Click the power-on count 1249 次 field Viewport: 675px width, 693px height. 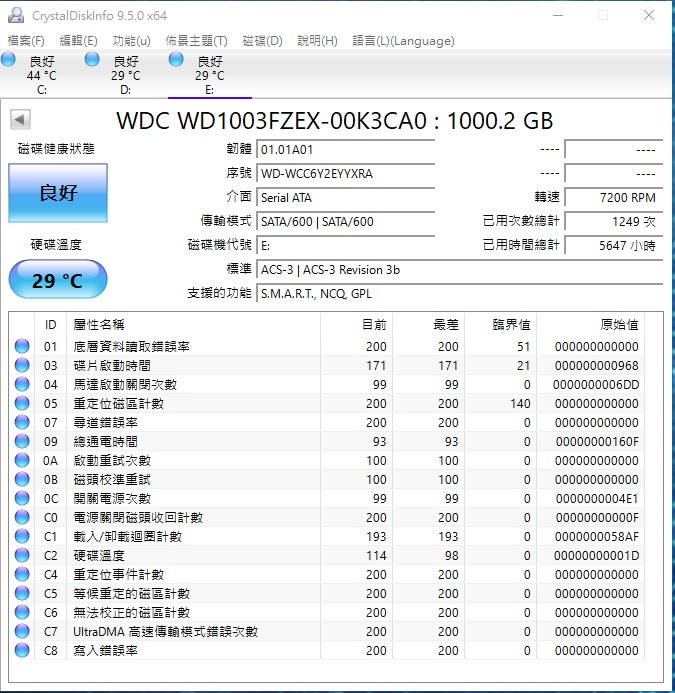coord(614,221)
